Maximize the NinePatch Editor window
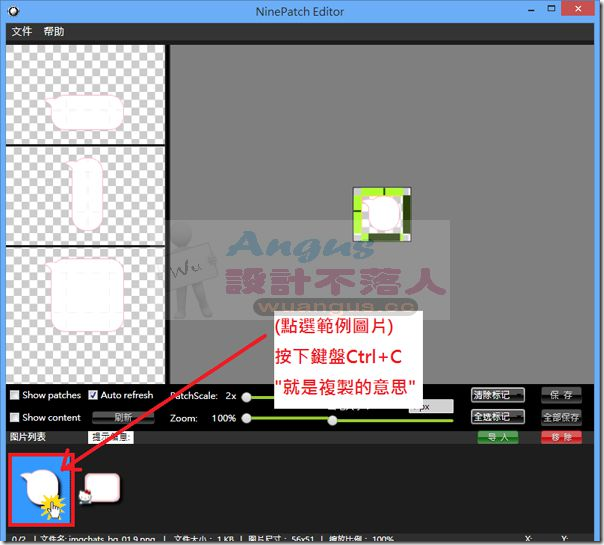Screen dimensions: 604x545 552,9
